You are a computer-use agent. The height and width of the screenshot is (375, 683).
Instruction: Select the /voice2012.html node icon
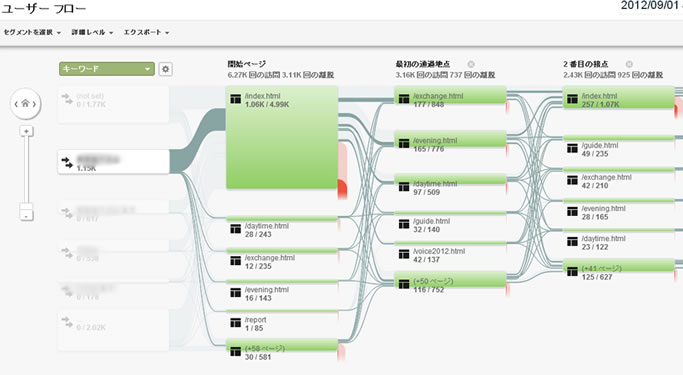tap(404, 254)
